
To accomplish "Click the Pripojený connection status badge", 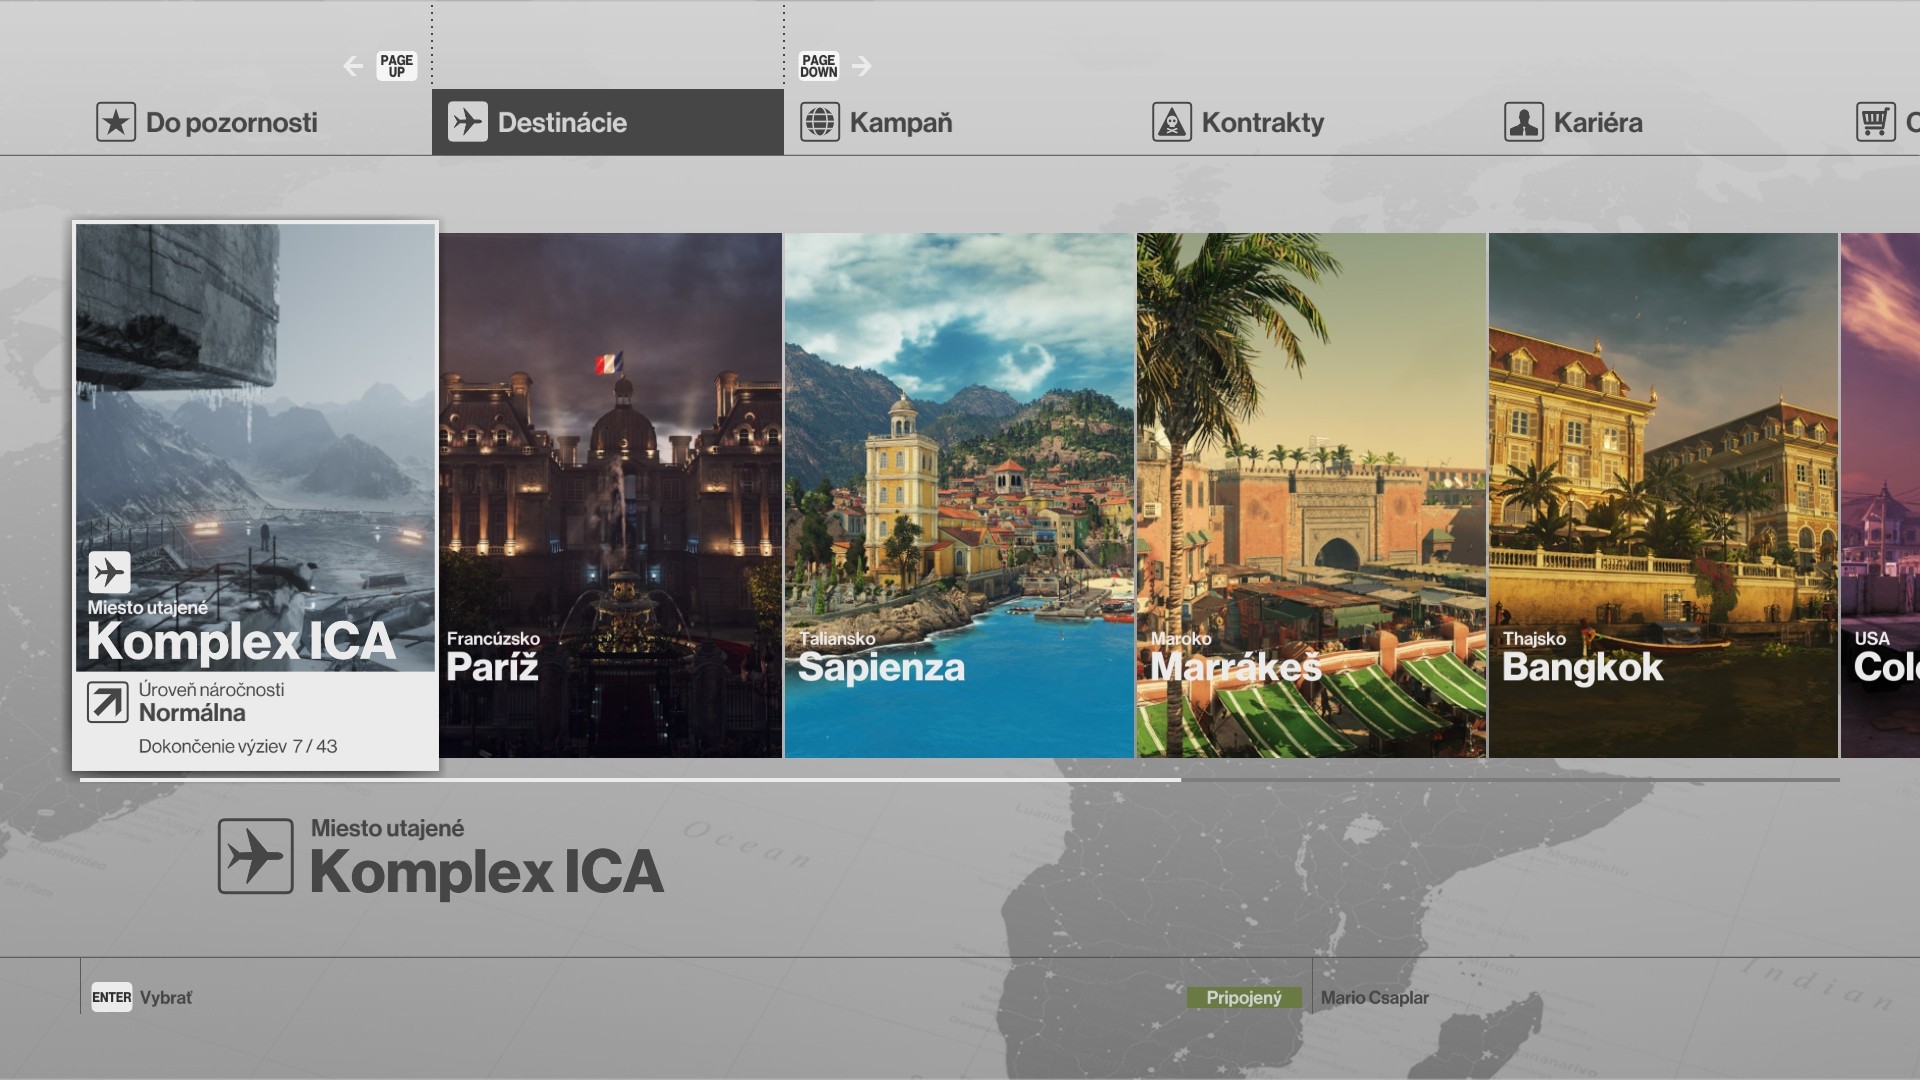I will point(1244,997).
